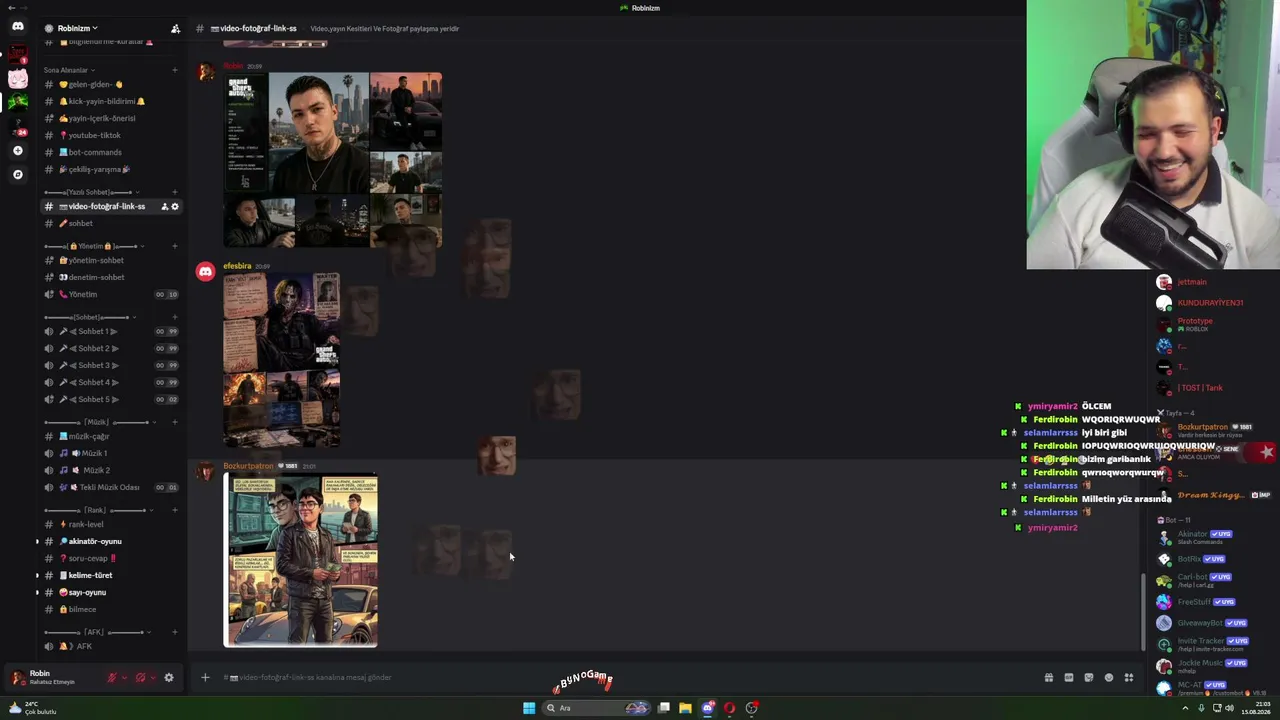
Task: Click the Windows Start button
Action: (529, 708)
